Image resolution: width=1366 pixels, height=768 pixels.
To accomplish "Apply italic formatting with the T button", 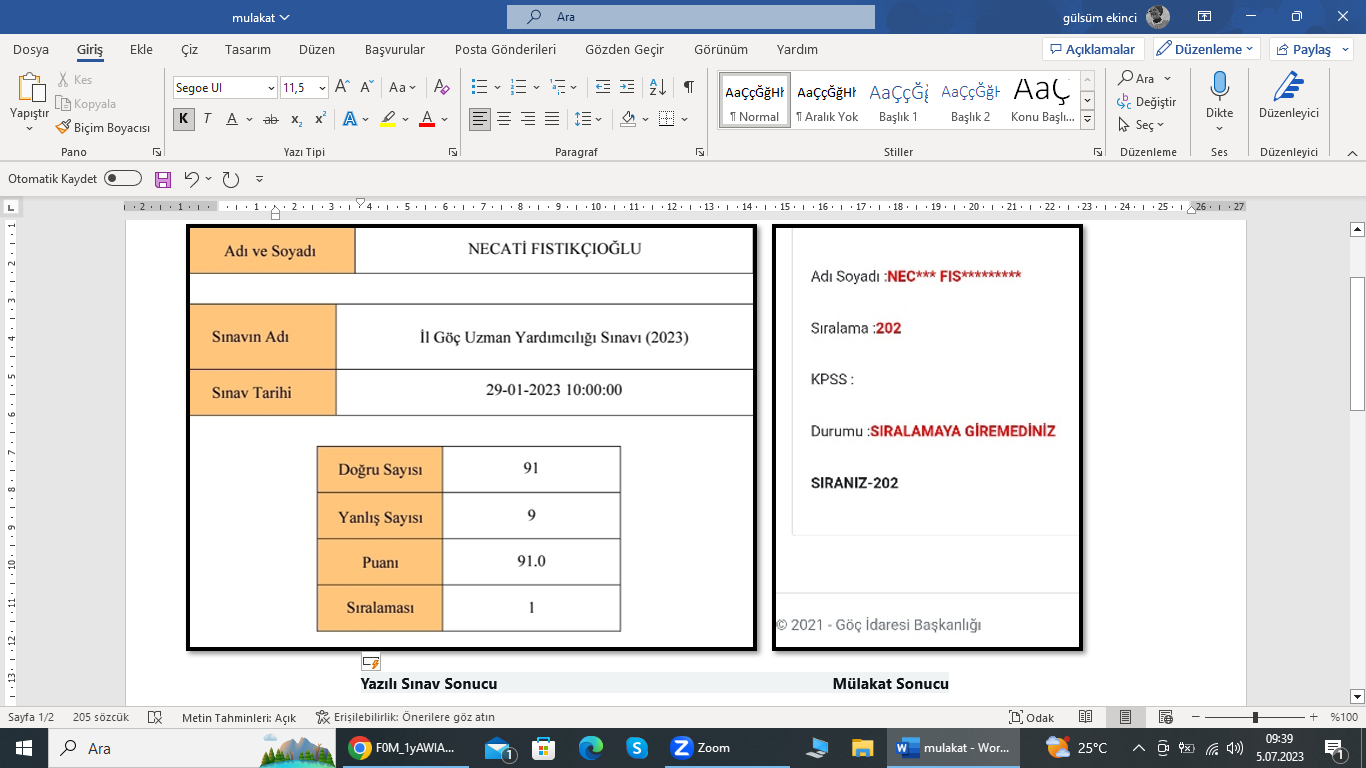I will pyautogui.click(x=207, y=119).
